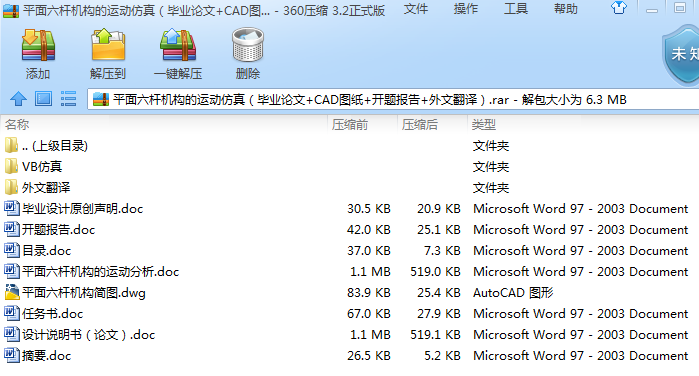Select file 平面六杆机构的运动分析.doc
Viewport: 699px width, 376px height.
[x=100, y=271]
